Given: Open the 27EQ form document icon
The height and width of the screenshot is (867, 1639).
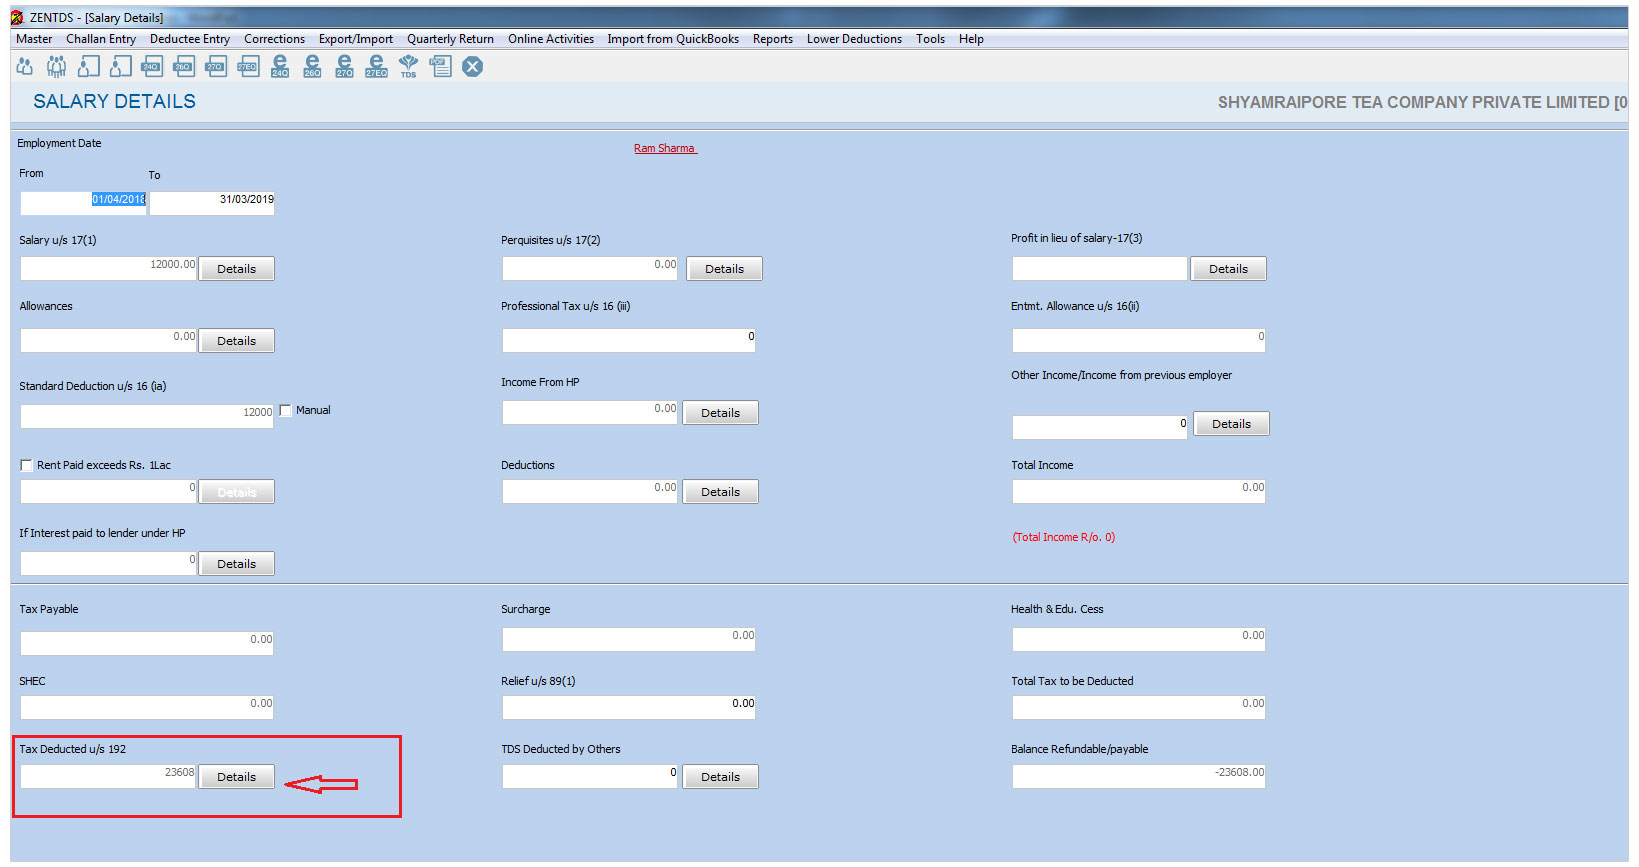Looking at the screenshot, I should pyautogui.click(x=248, y=66).
